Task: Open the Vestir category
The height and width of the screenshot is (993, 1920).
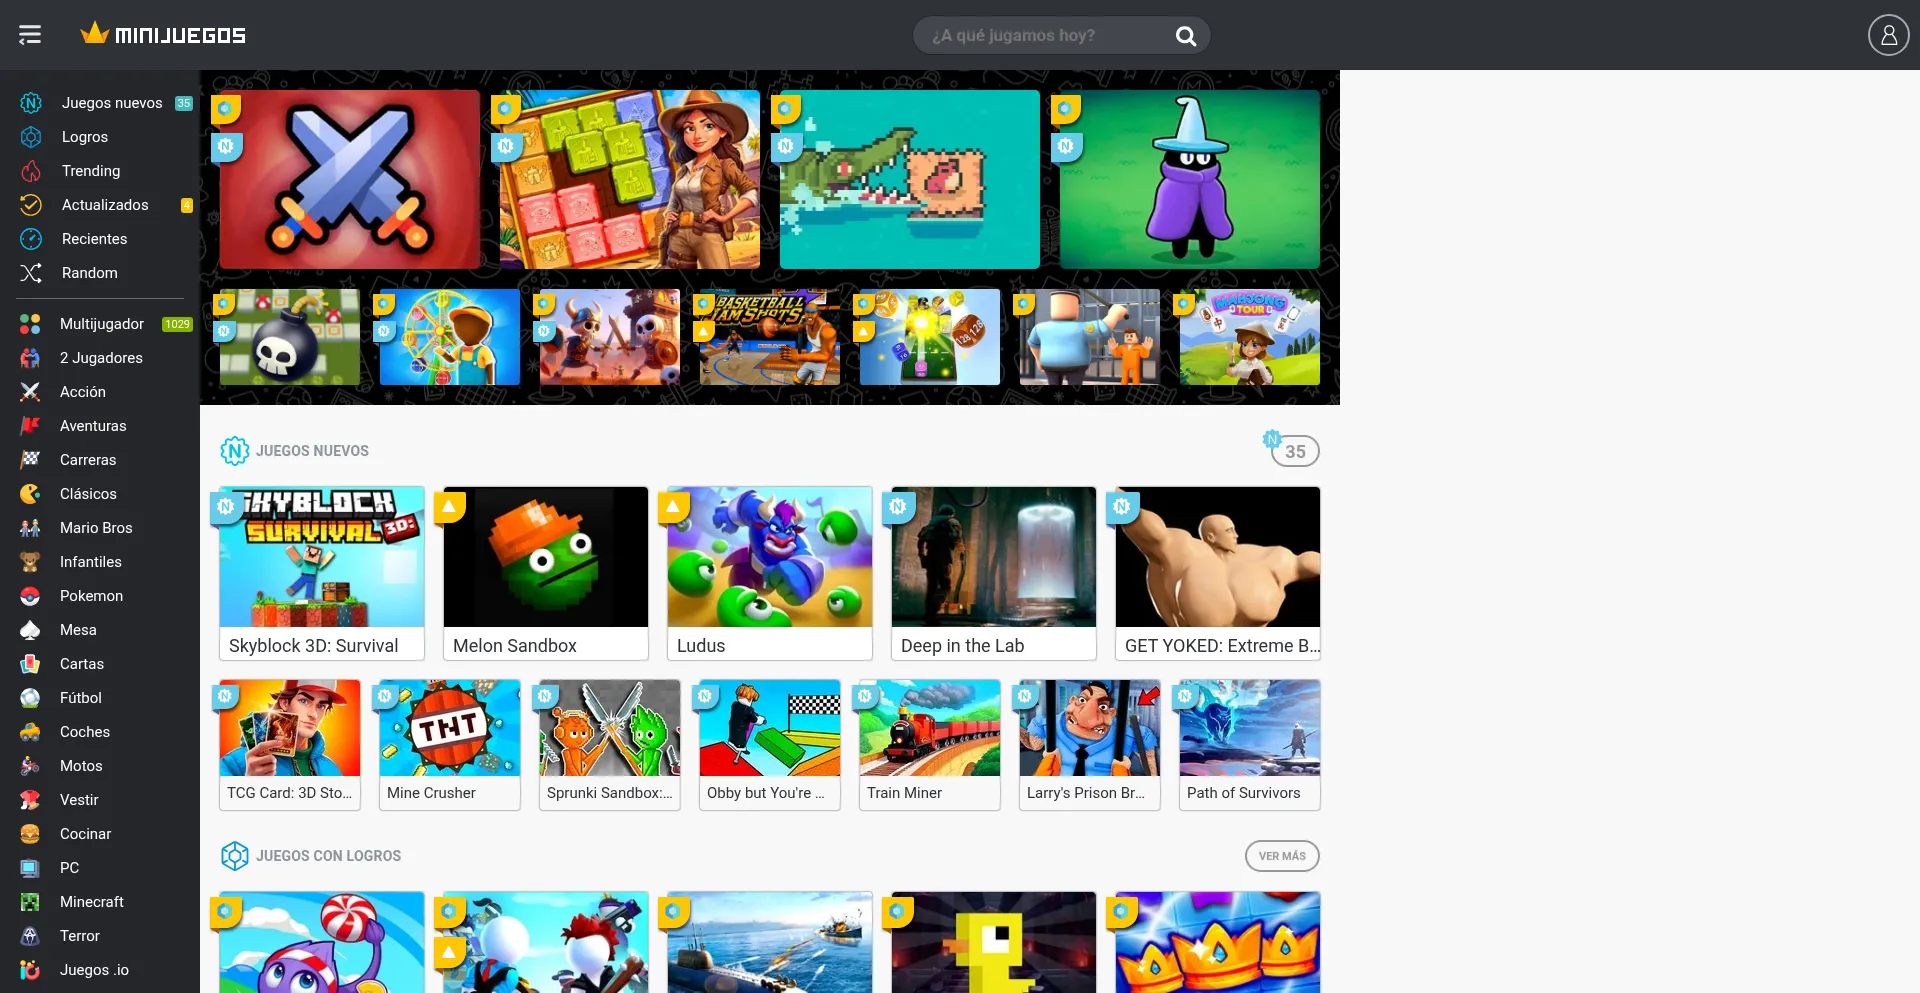Action: point(100,800)
